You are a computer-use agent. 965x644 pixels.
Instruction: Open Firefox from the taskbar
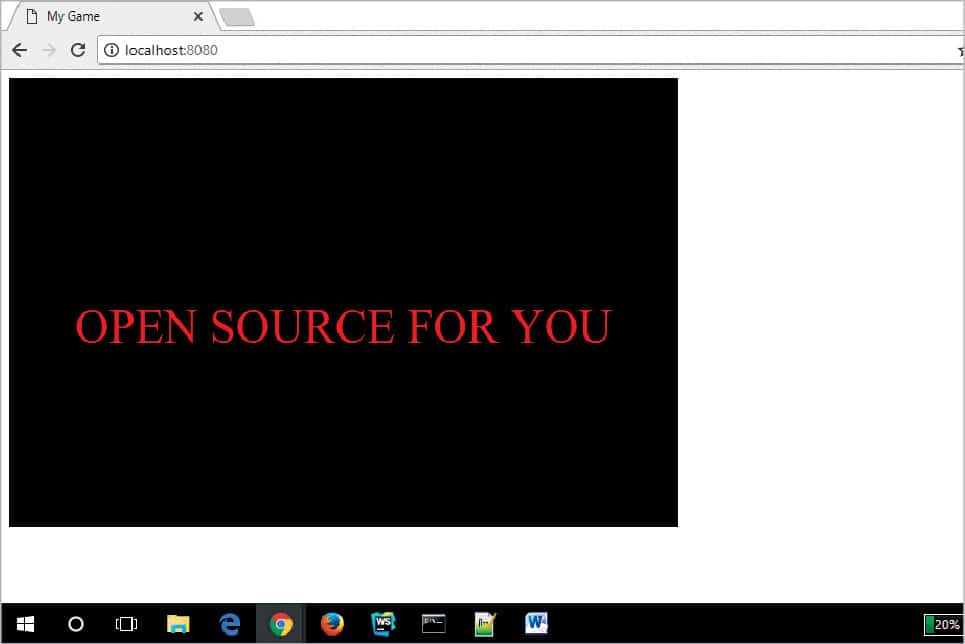332,624
